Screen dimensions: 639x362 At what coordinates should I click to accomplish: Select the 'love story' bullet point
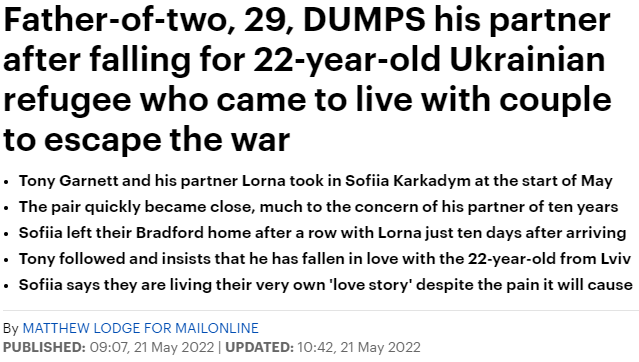click(x=326, y=285)
